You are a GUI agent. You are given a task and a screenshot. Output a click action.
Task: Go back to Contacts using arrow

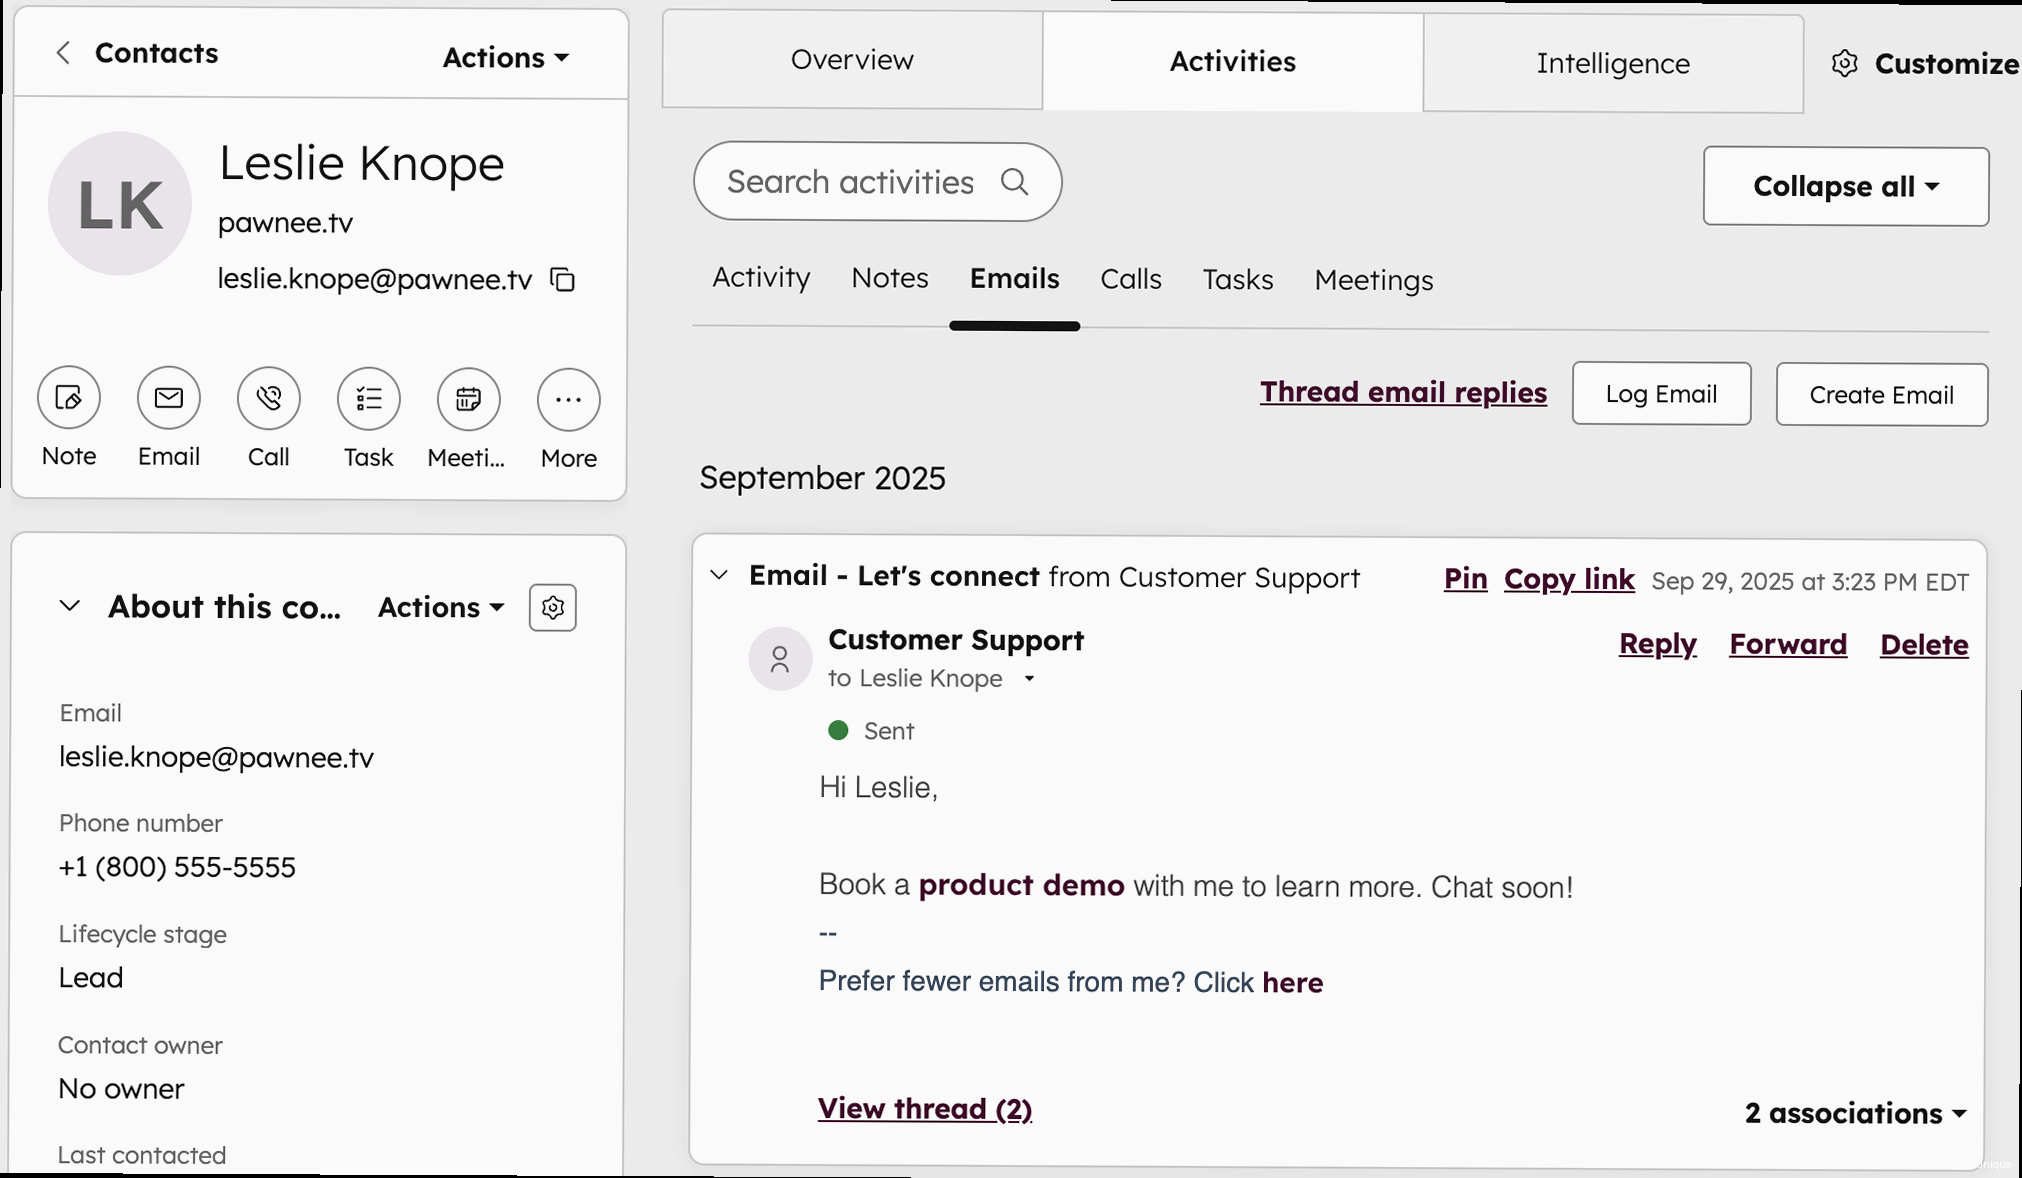[63, 53]
